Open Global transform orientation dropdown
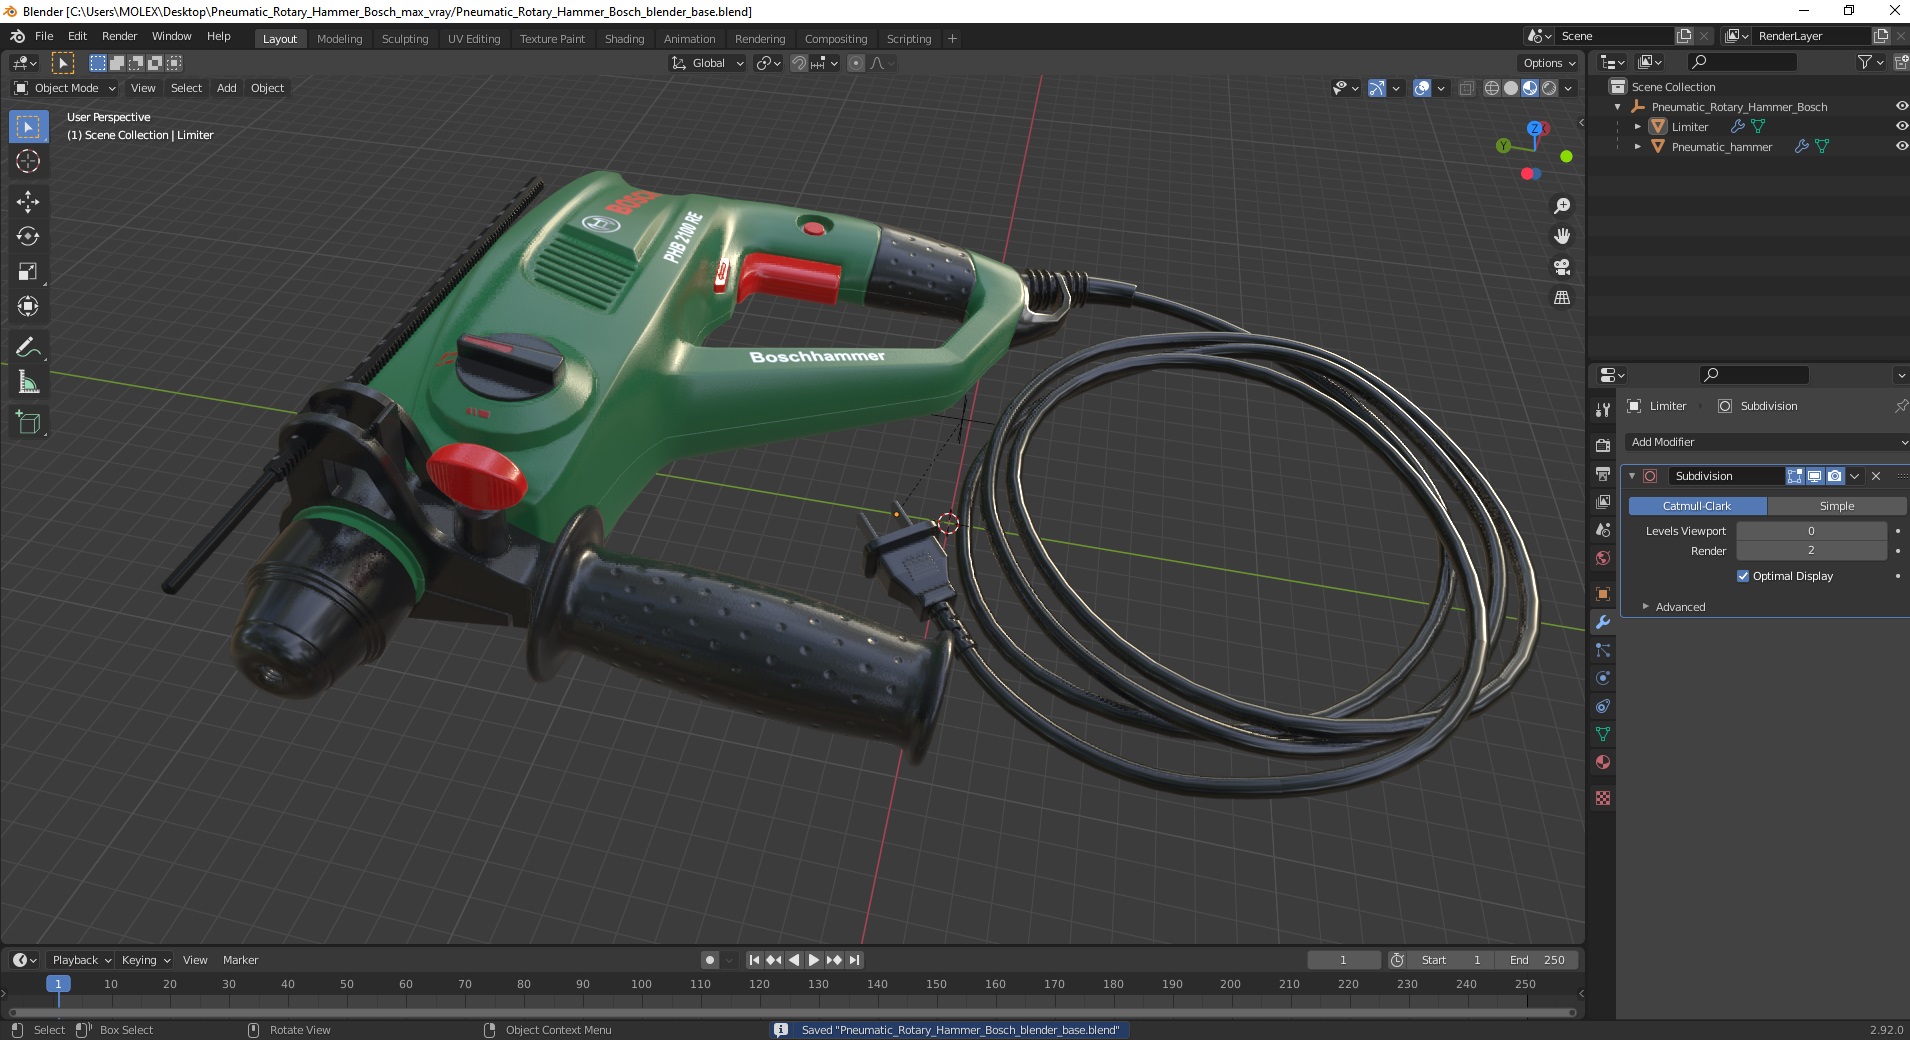 tap(708, 63)
